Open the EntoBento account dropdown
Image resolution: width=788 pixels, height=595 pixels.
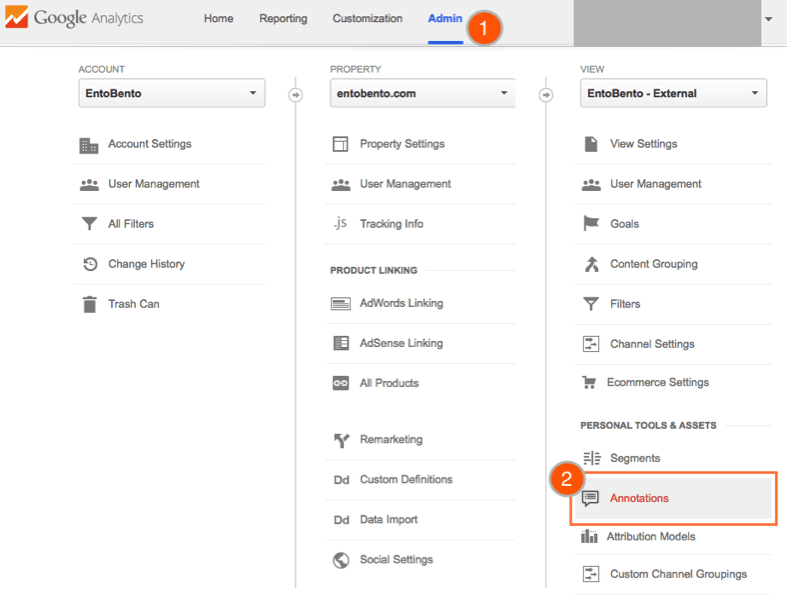click(x=172, y=93)
